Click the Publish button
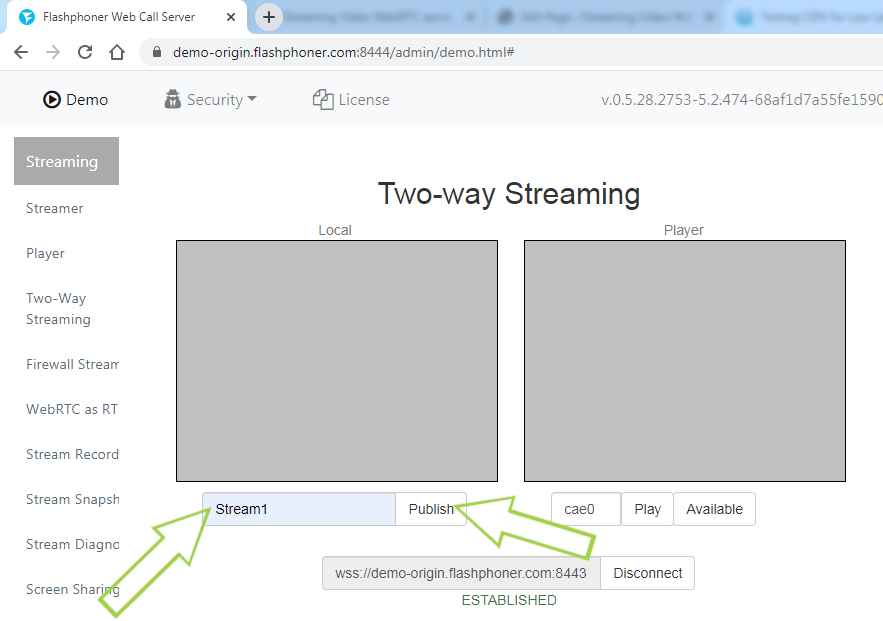The height and width of the screenshot is (621, 883). 431,509
